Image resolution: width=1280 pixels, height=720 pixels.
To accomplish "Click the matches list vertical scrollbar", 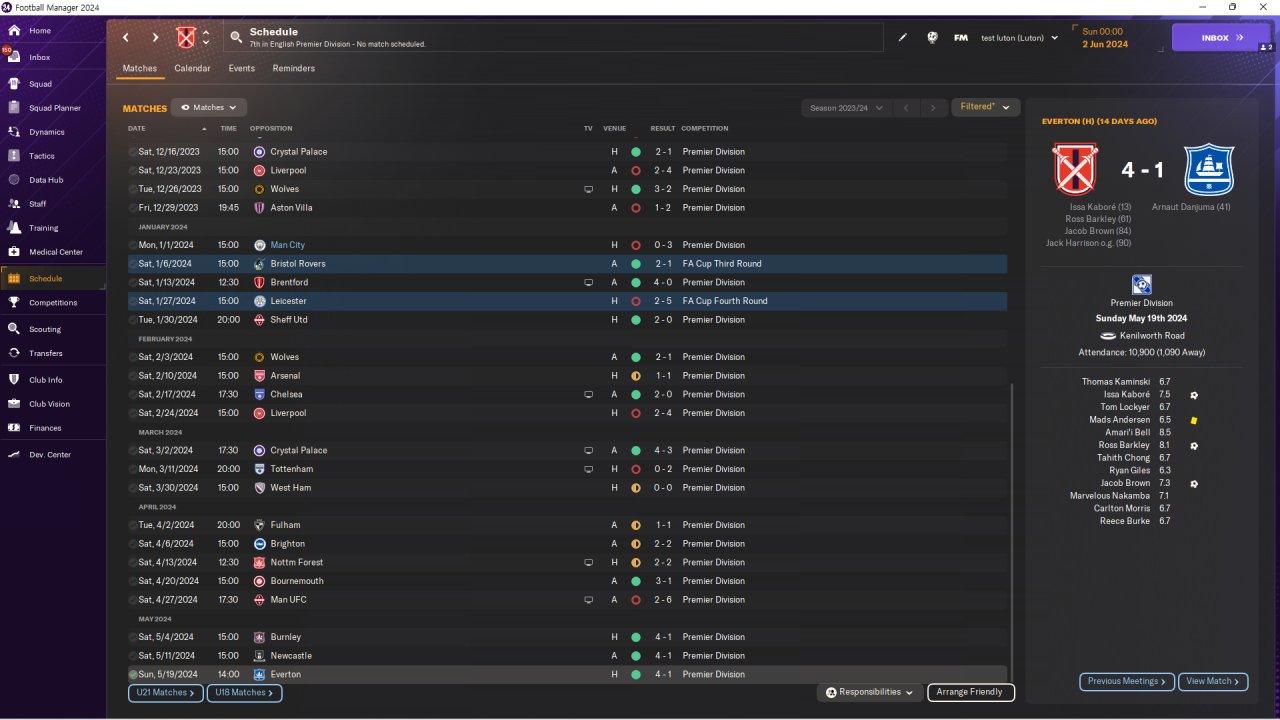I will [1013, 530].
